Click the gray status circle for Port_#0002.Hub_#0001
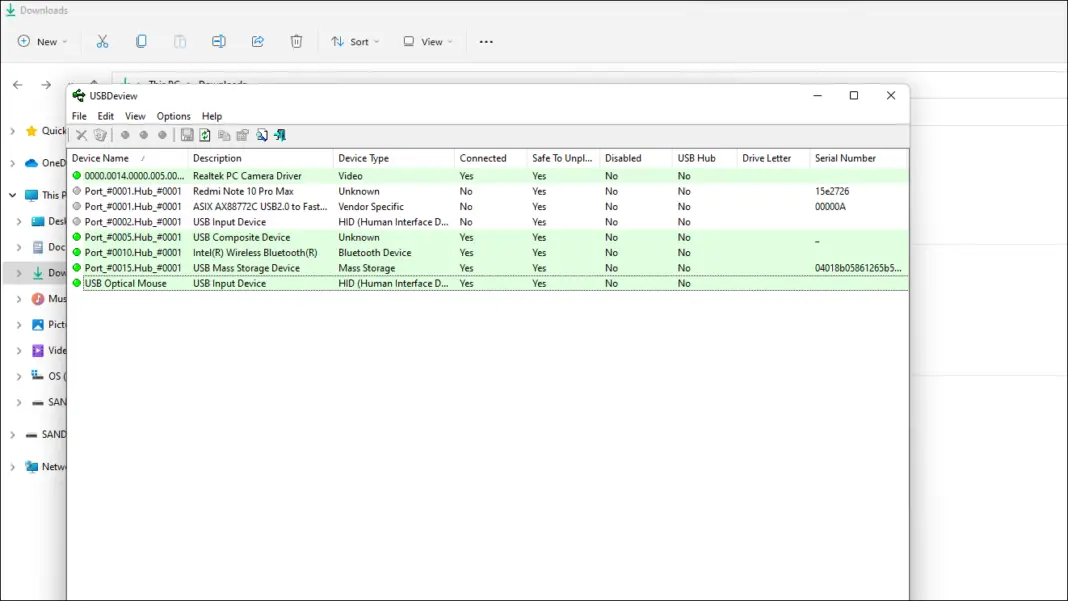The height and width of the screenshot is (601, 1068). [x=79, y=221]
